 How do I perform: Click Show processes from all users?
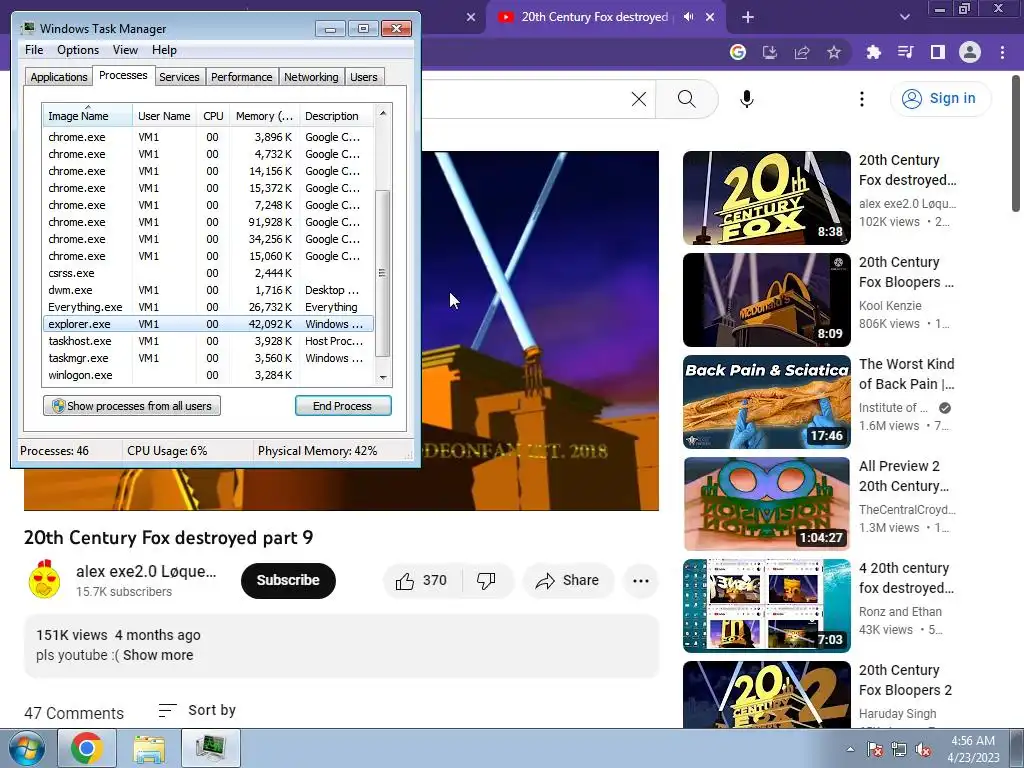coord(132,406)
